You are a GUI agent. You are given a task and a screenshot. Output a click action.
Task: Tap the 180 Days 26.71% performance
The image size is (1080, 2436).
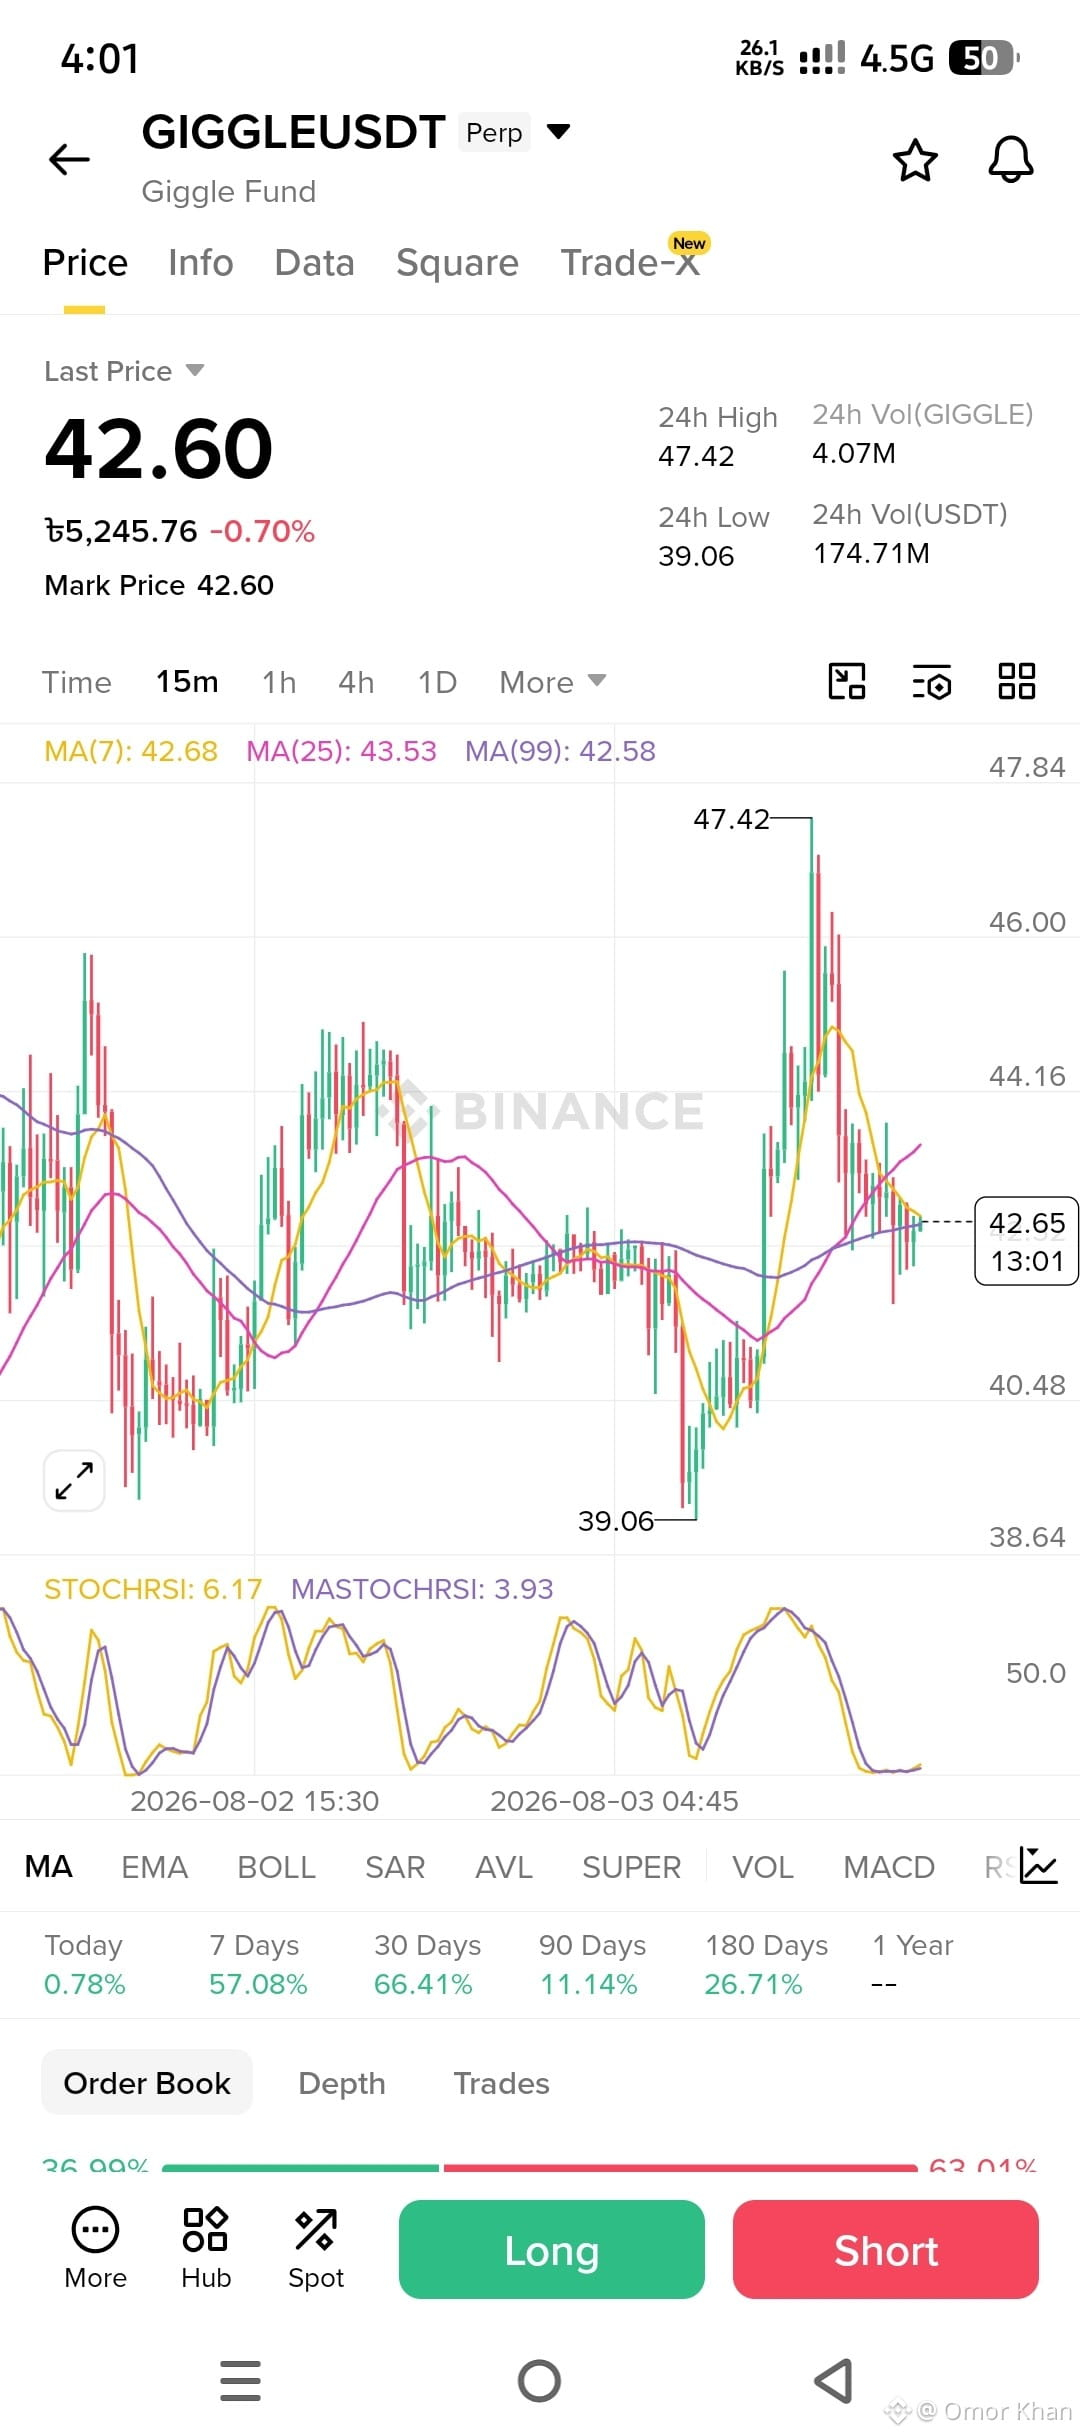point(766,1964)
